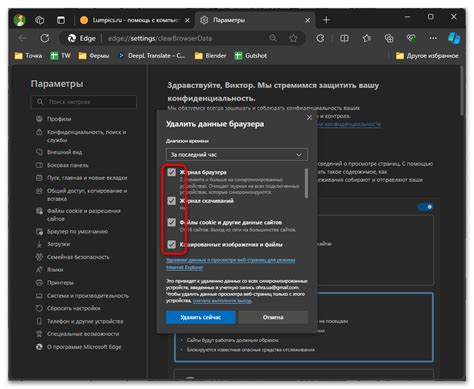Screen dimensions: 474x389
Task: Open the Collections icon
Action: coord(389,38)
